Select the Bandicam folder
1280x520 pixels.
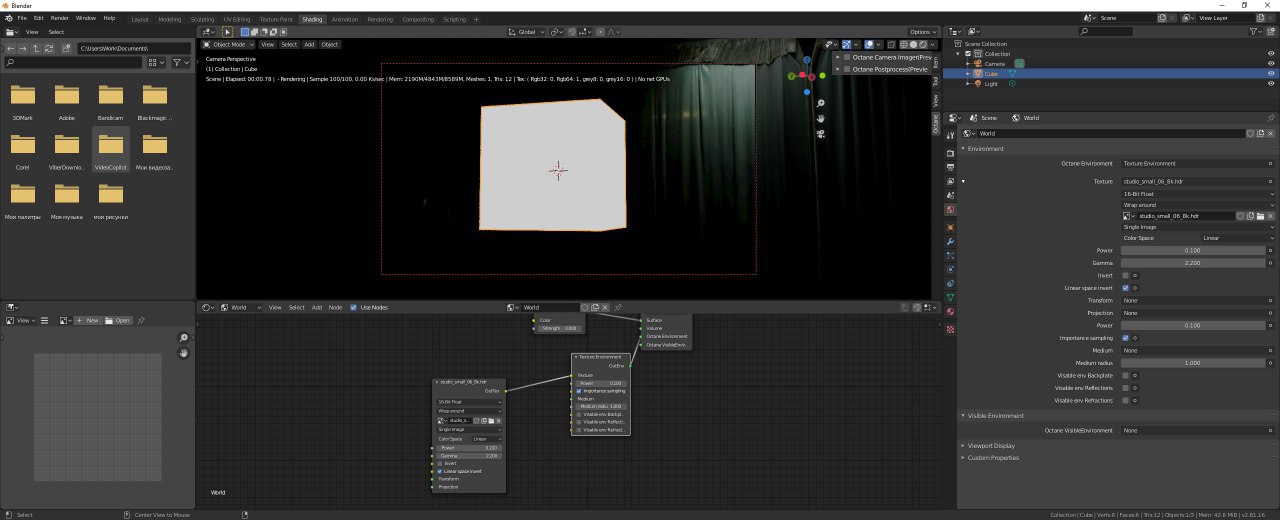click(x=111, y=101)
